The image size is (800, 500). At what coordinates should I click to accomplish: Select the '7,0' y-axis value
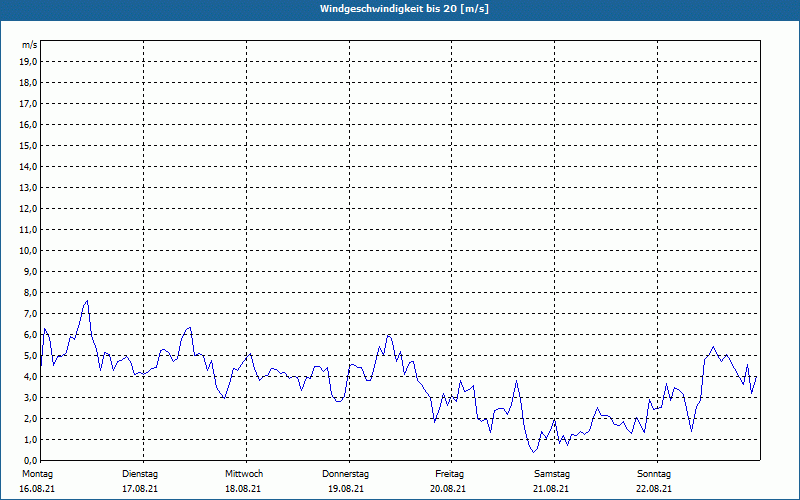tap(30, 314)
